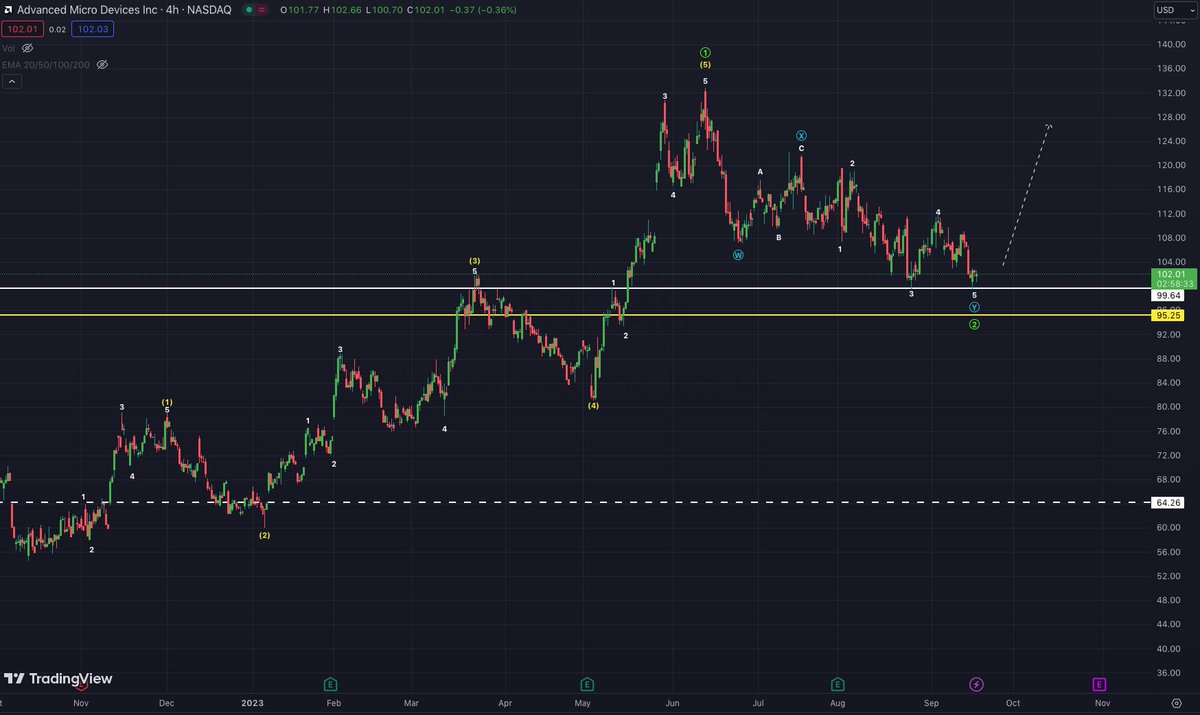
Task: Click the 40.00 price on the price axis
Action: 1171,648
